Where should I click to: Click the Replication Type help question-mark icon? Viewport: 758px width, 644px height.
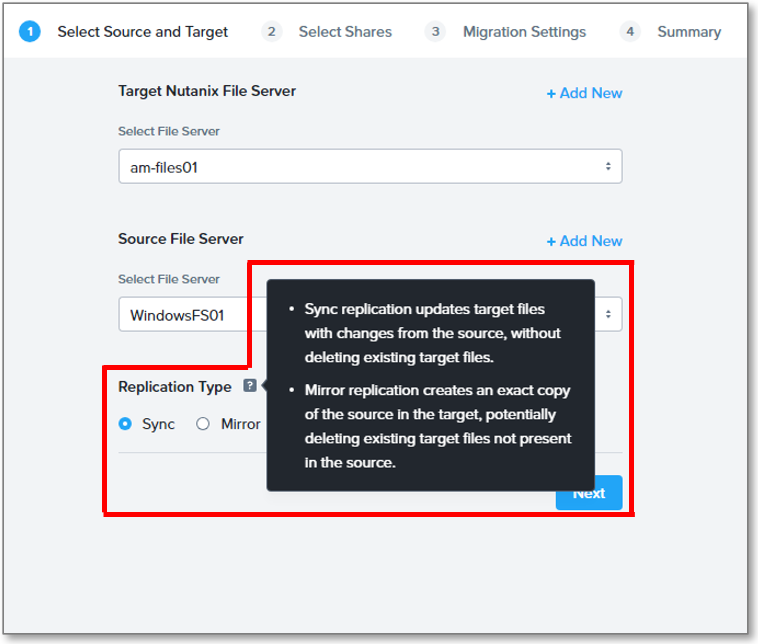pyautogui.click(x=249, y=386)
